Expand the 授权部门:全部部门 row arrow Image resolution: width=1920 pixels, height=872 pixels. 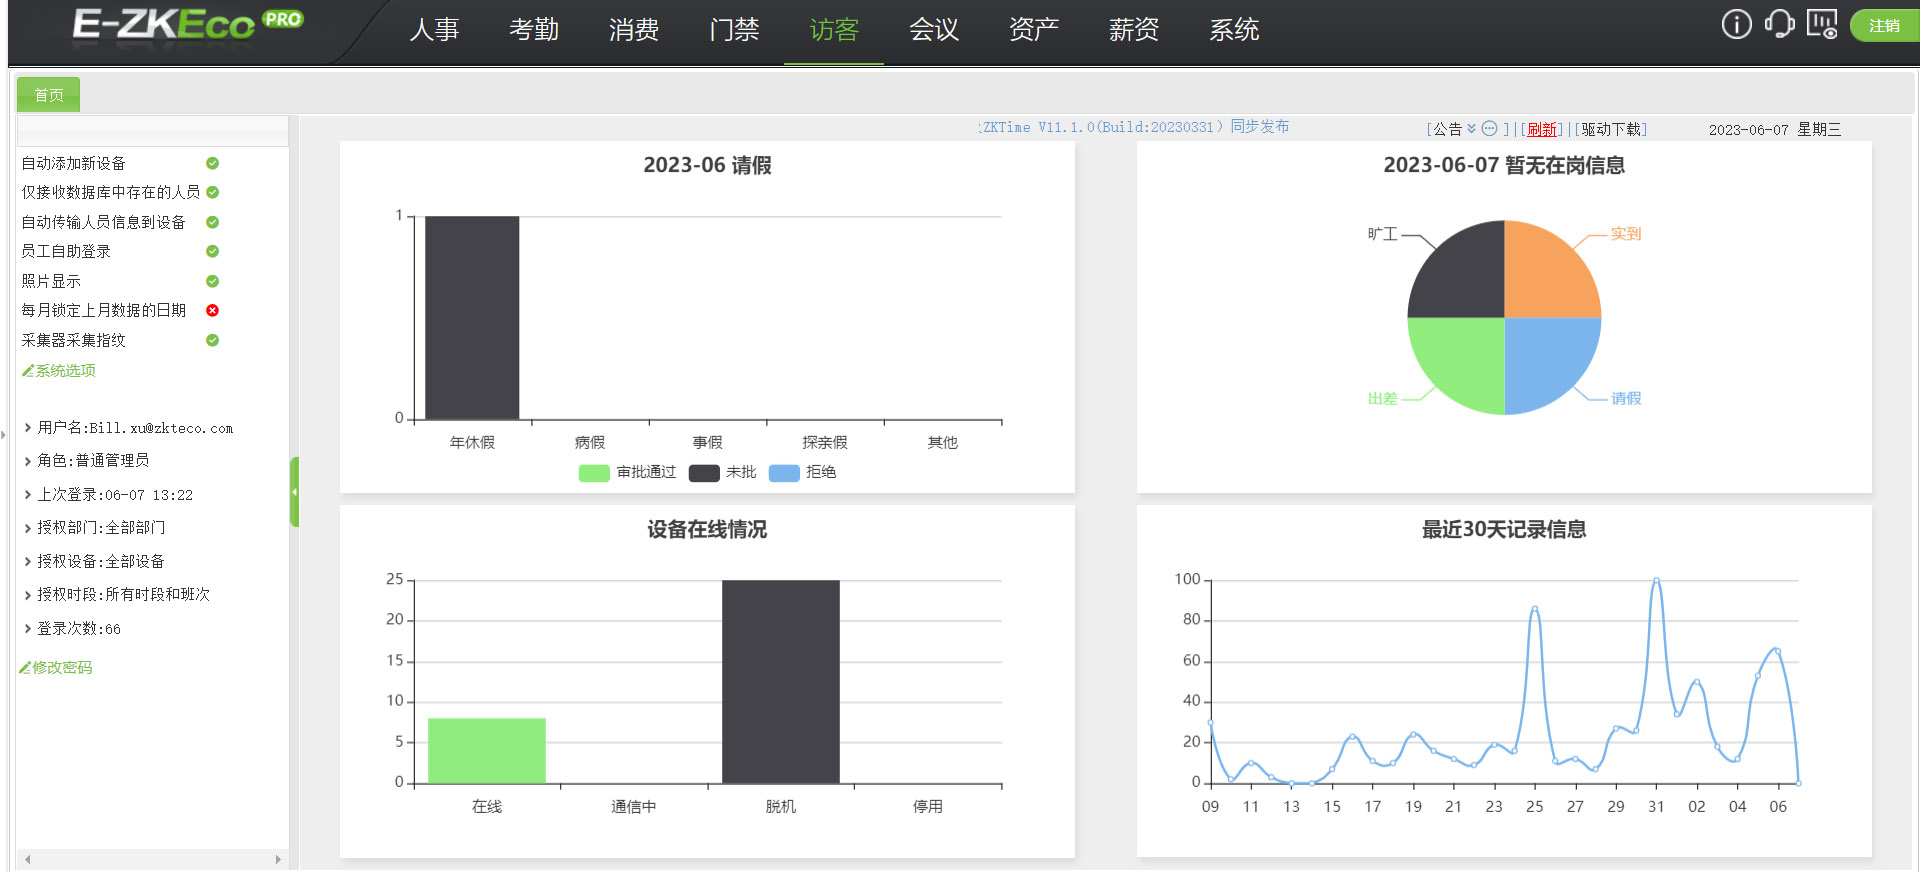(x=27, y=528)
